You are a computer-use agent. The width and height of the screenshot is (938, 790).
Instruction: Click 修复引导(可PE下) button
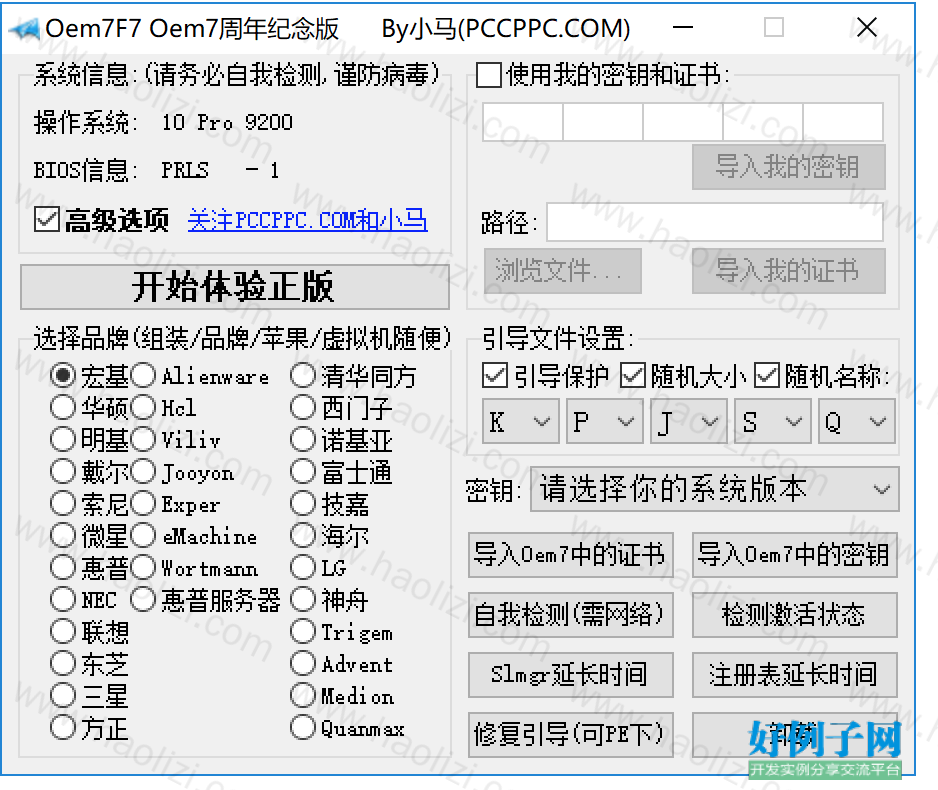571,734
